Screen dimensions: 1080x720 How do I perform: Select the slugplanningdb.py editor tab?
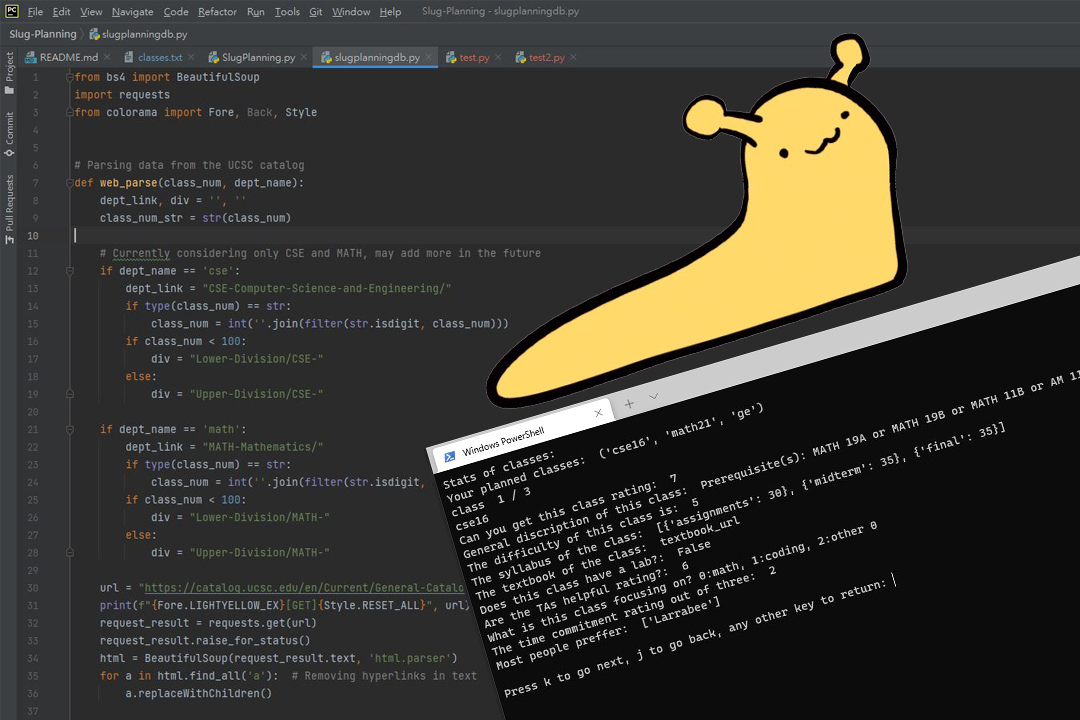pos(377,57)
